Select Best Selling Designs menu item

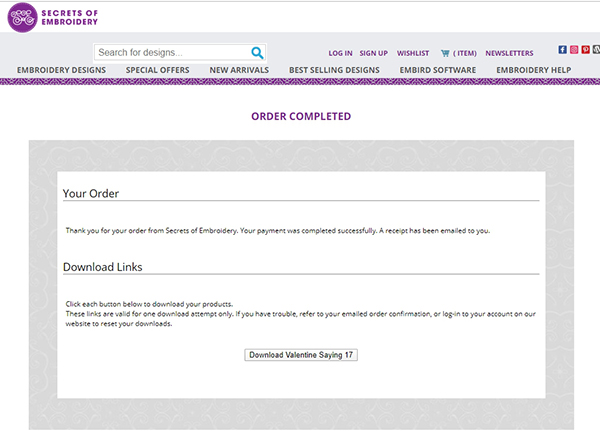coord(334,70)
